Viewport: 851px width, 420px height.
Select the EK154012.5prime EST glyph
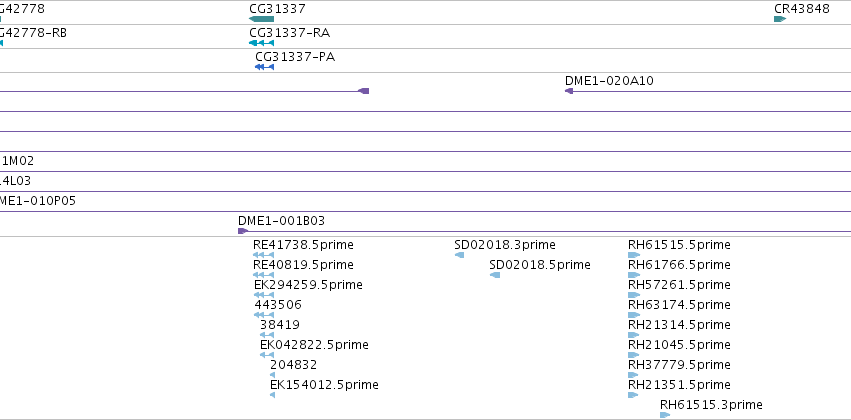click(x=272, y=395)
